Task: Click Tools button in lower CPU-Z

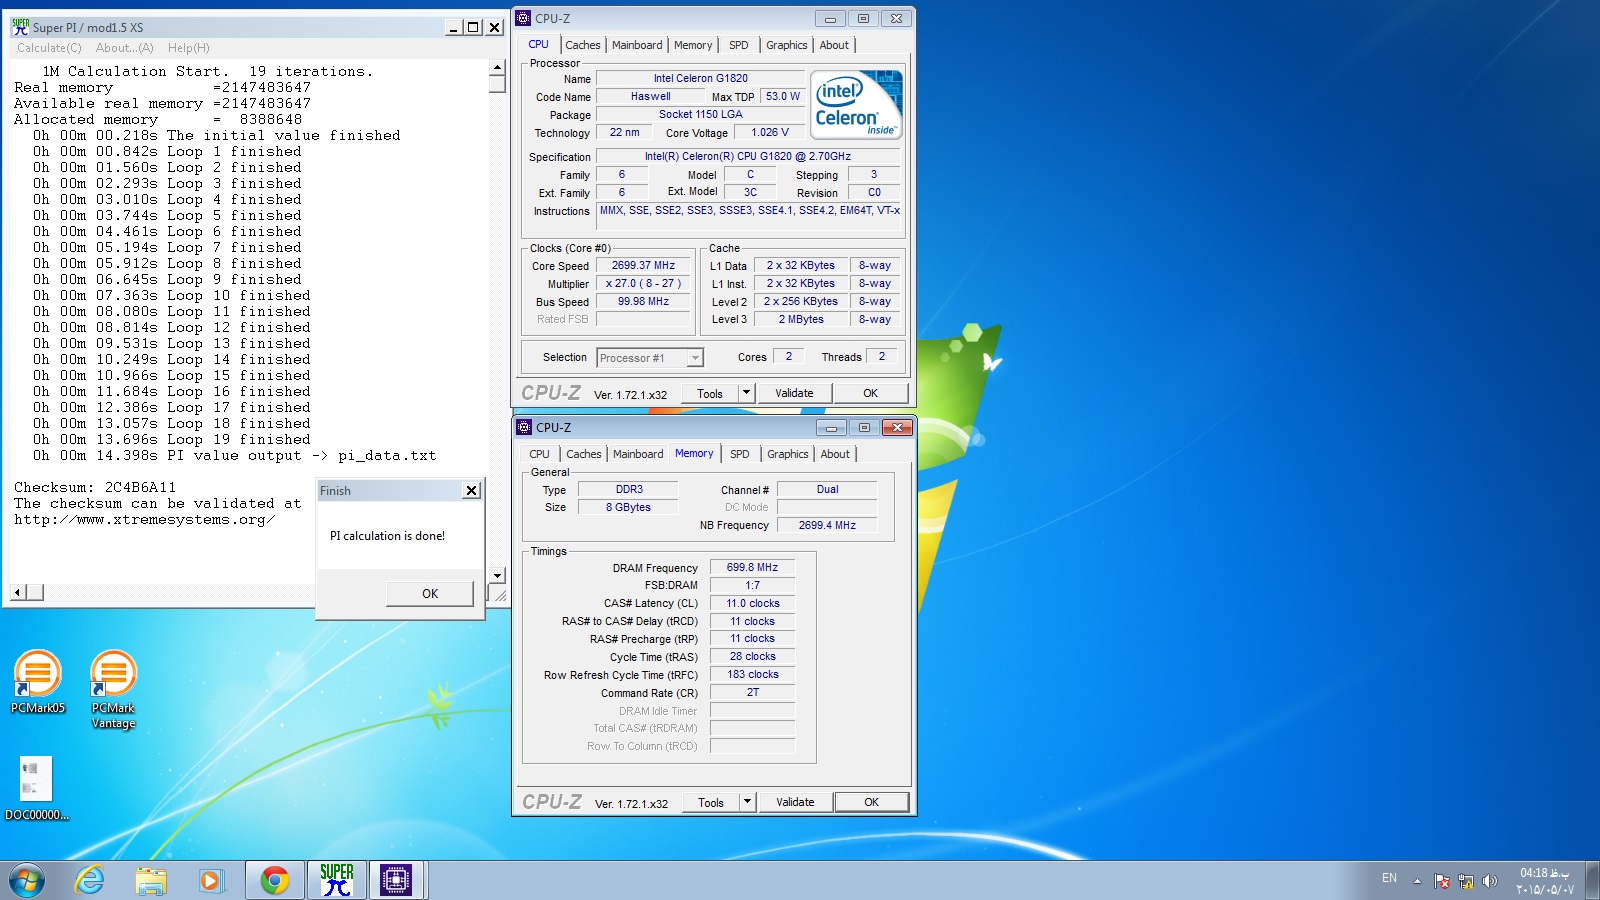Action: point(711,802)
